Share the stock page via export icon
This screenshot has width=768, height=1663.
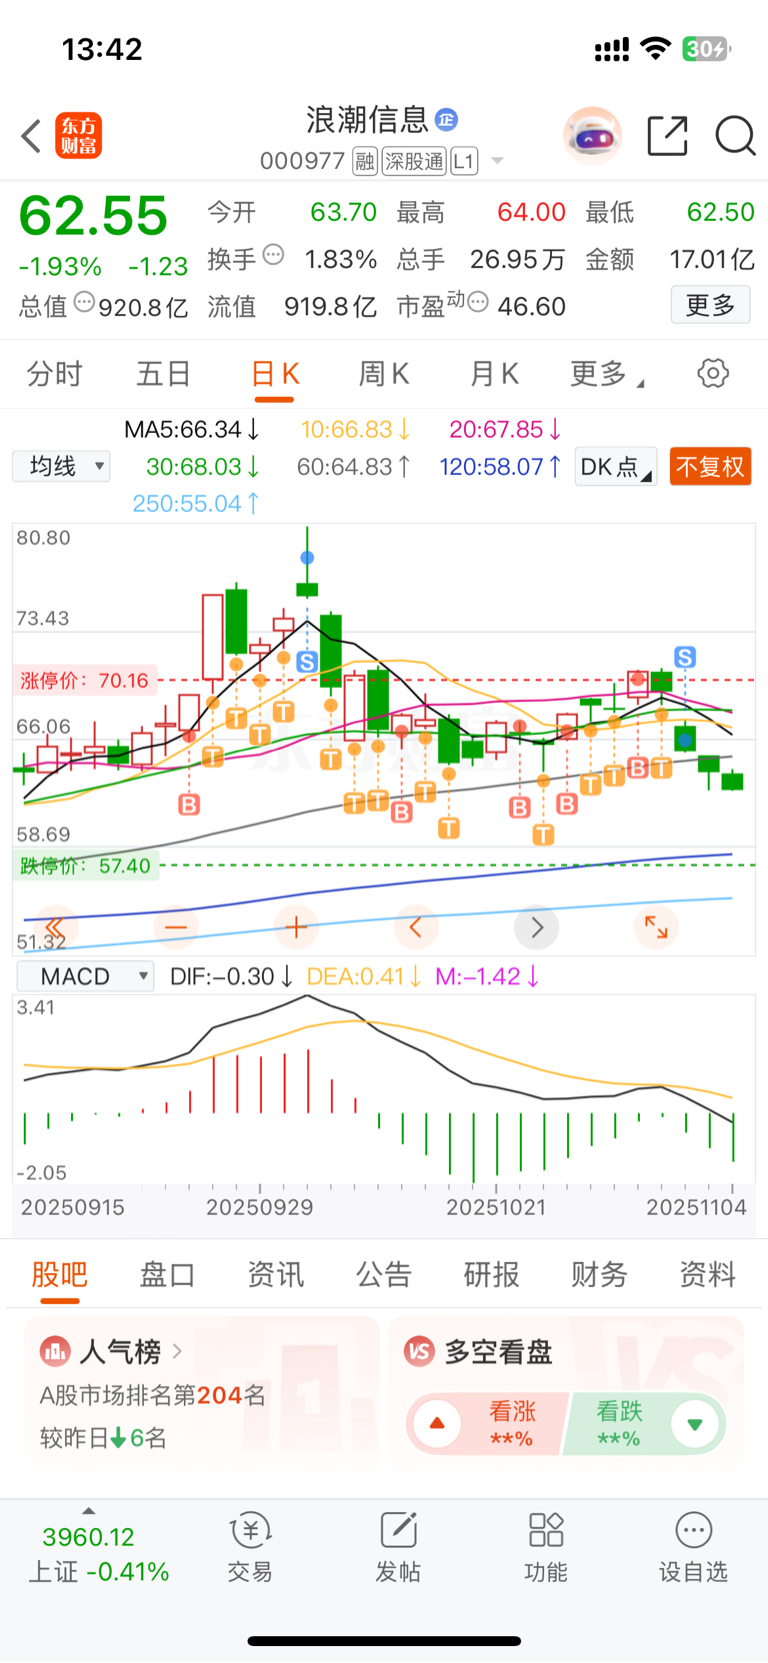[x=667, y=135]
